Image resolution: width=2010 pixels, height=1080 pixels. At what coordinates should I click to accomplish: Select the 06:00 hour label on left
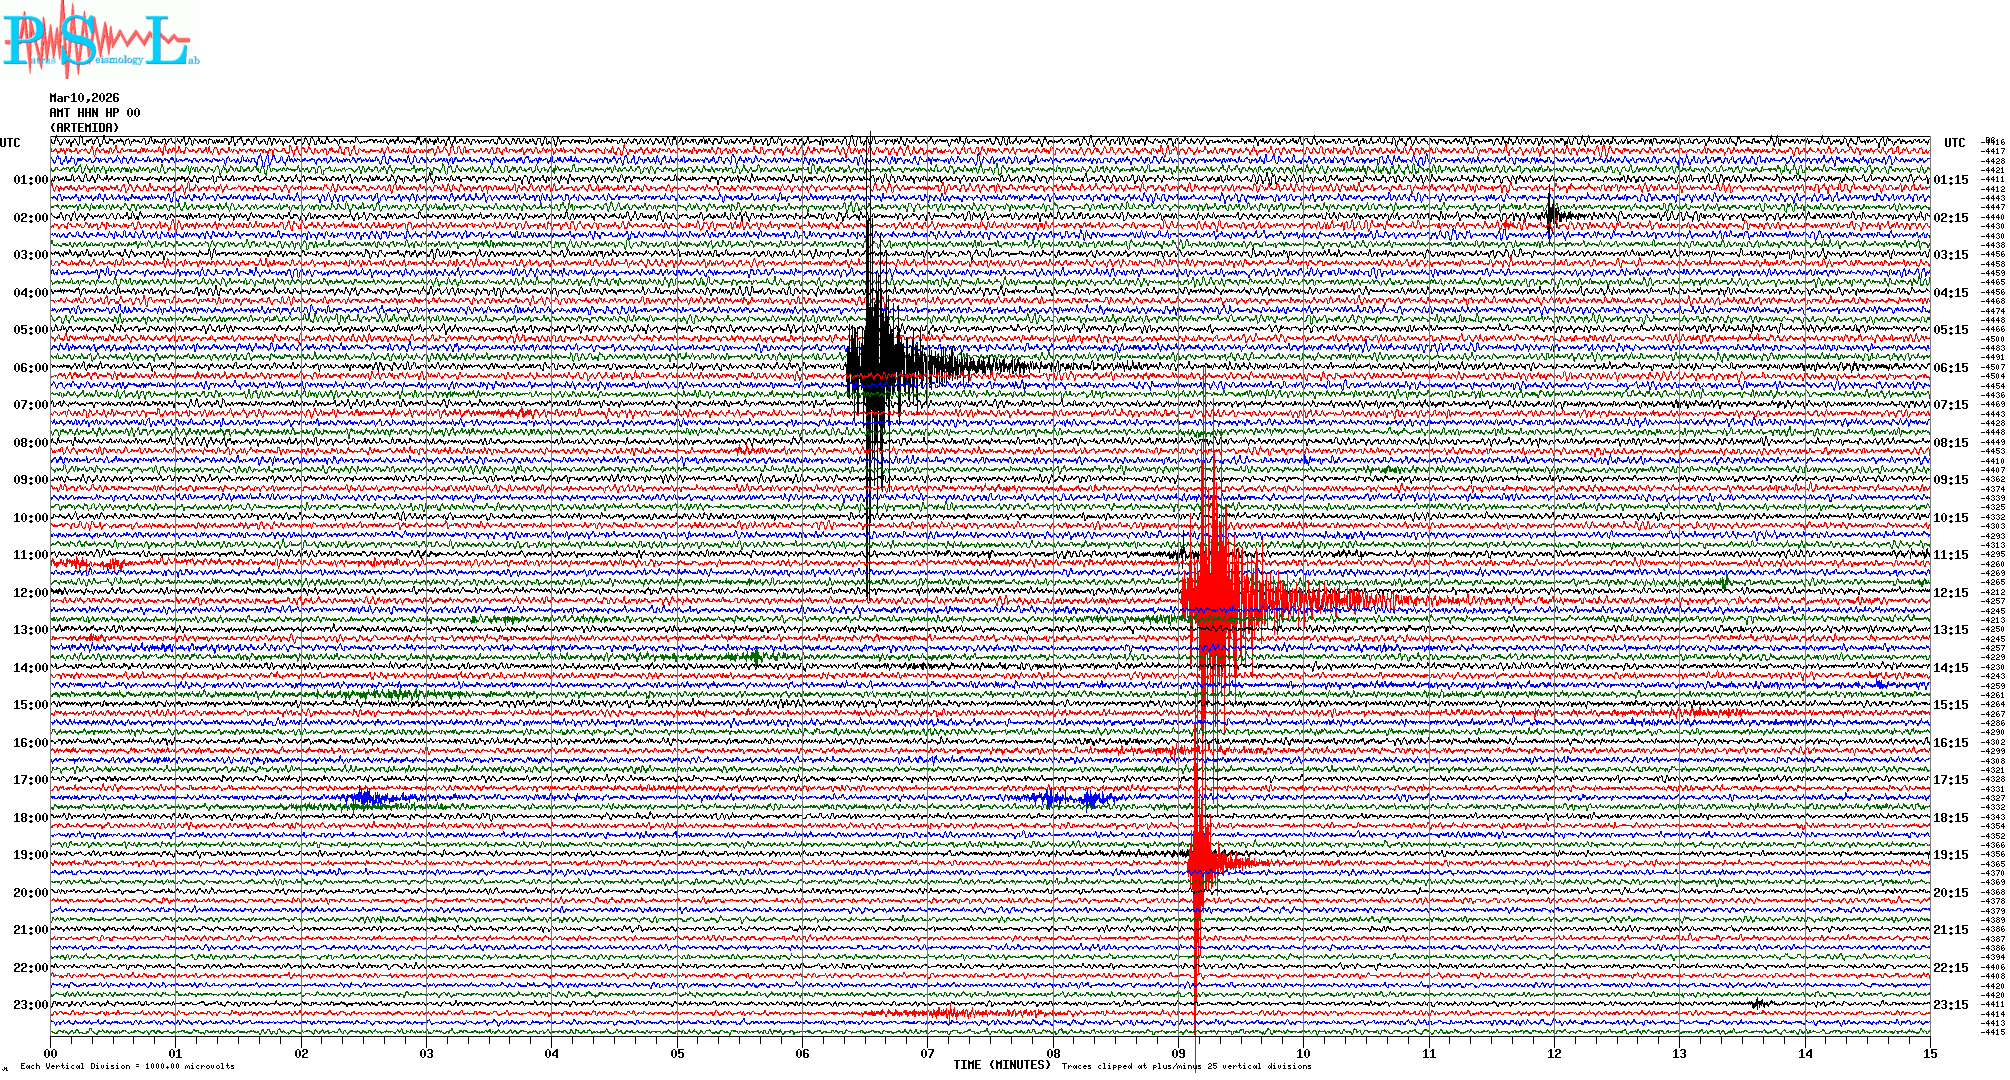[30, 368]
